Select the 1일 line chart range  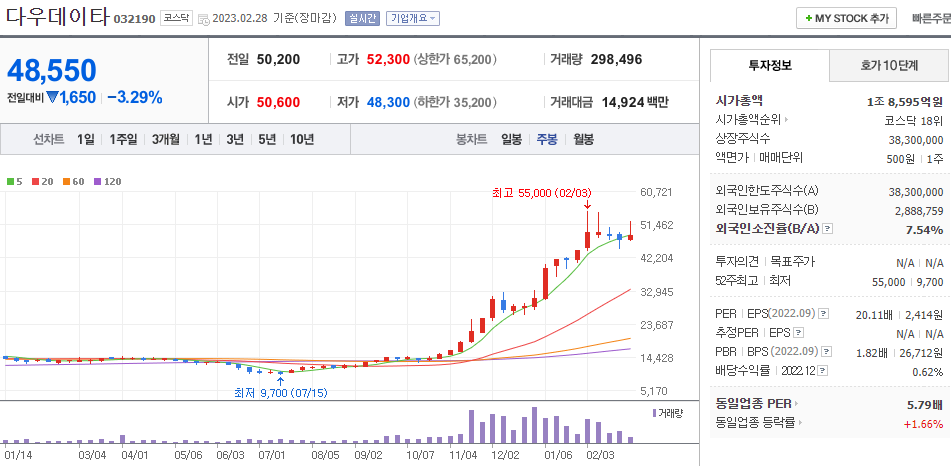(x=86, y=139)
